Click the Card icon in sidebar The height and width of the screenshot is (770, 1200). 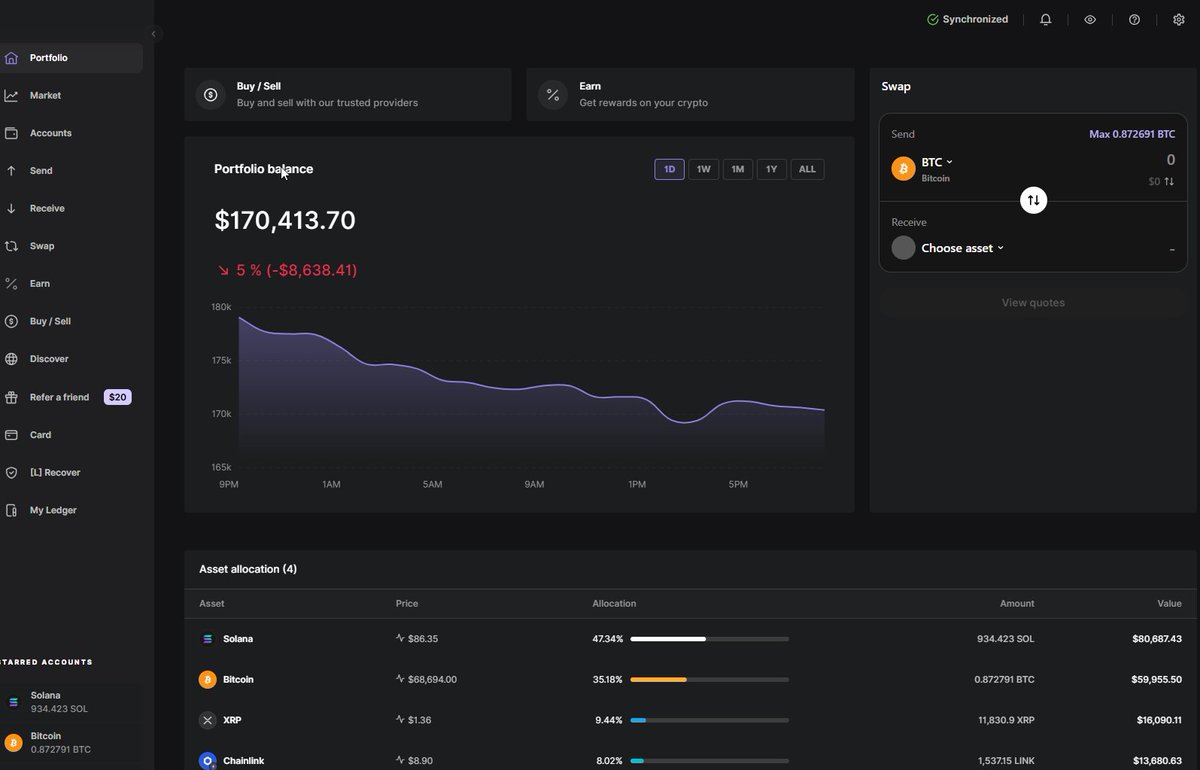point(11,435)
